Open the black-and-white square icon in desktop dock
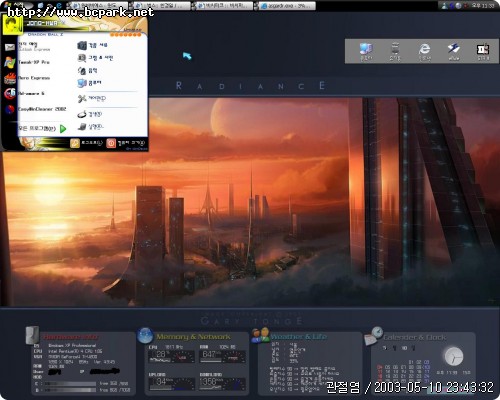Image resolution: width=500 pixels, height=400 pixels. [x=483, y=51]
